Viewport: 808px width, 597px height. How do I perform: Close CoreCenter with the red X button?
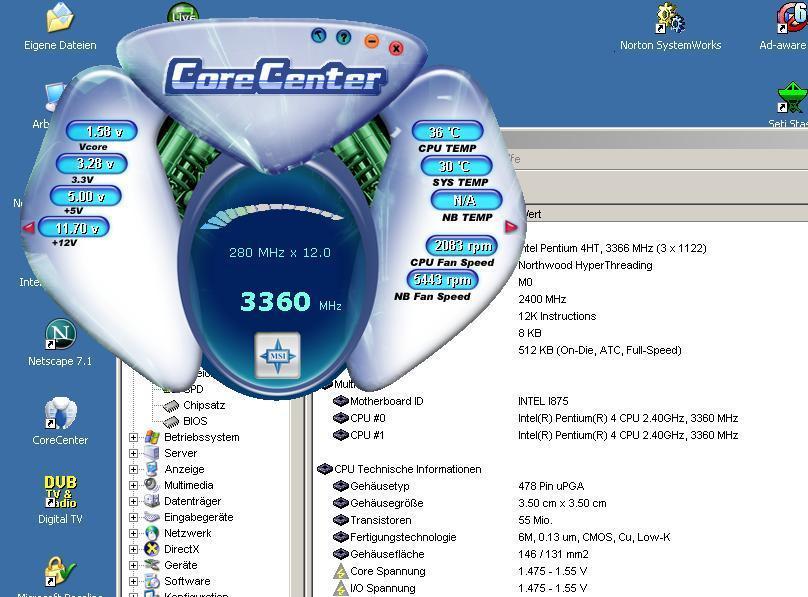pyautogui.click(x=396, y=48)
